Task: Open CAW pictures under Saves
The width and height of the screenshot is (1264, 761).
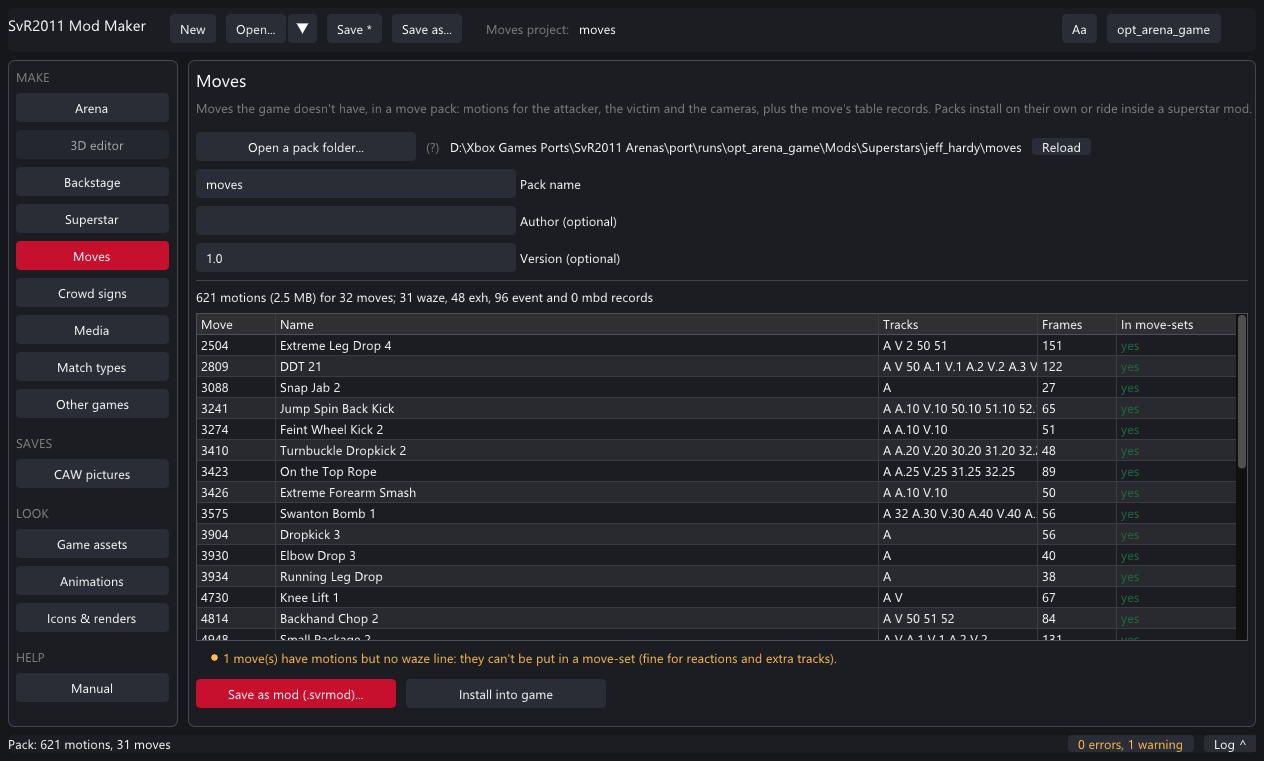Action: coord(92,474)
